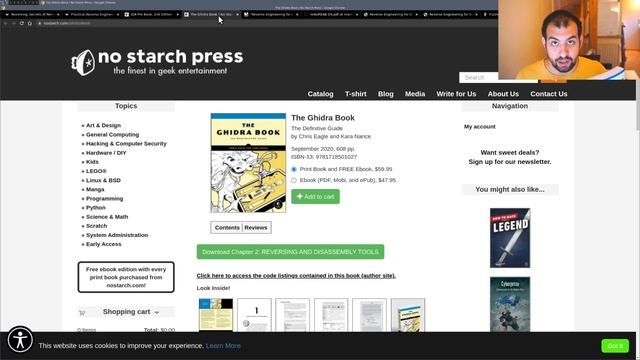The image size is (640, 360).
Task: Close The Ghidra Book browser tab
Action: pos(238,14)
